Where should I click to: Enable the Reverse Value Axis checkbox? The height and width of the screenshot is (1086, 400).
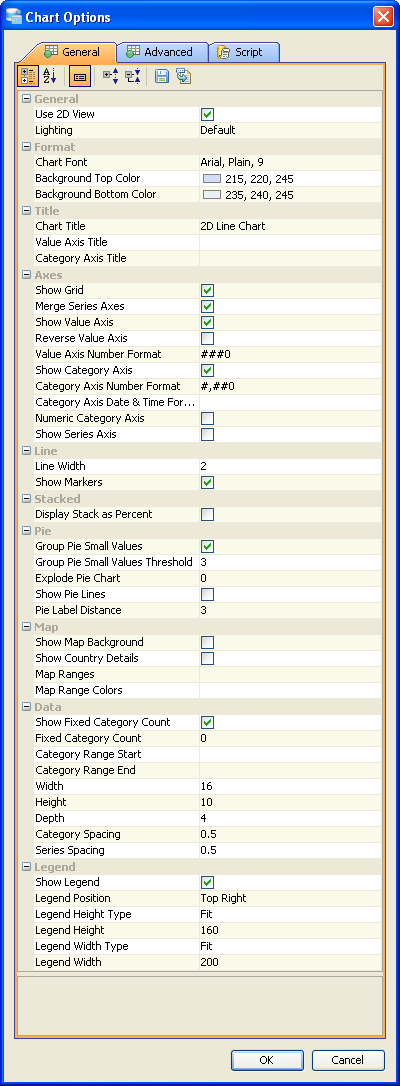click(x=208, y=339)
